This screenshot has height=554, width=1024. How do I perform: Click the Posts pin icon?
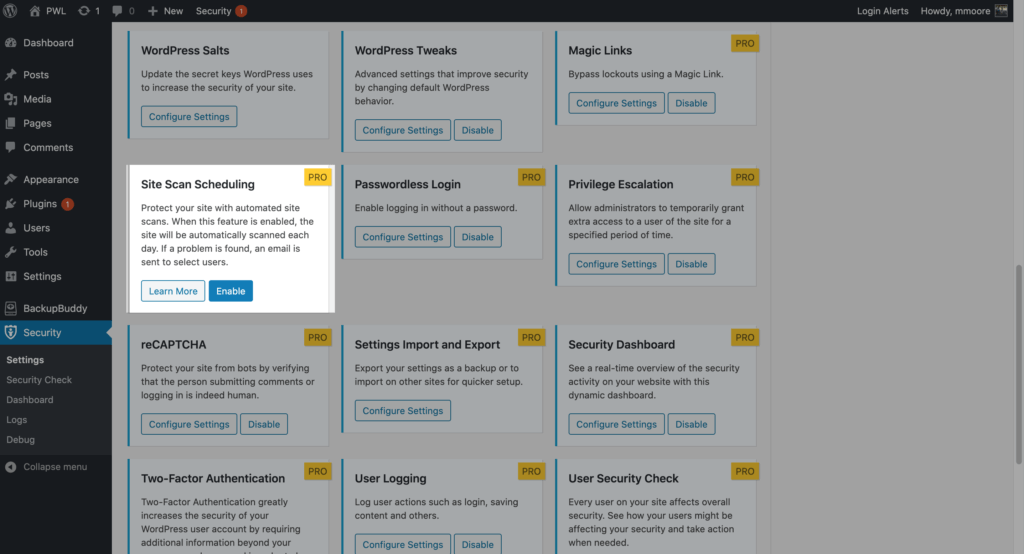(x=10, y=74)
